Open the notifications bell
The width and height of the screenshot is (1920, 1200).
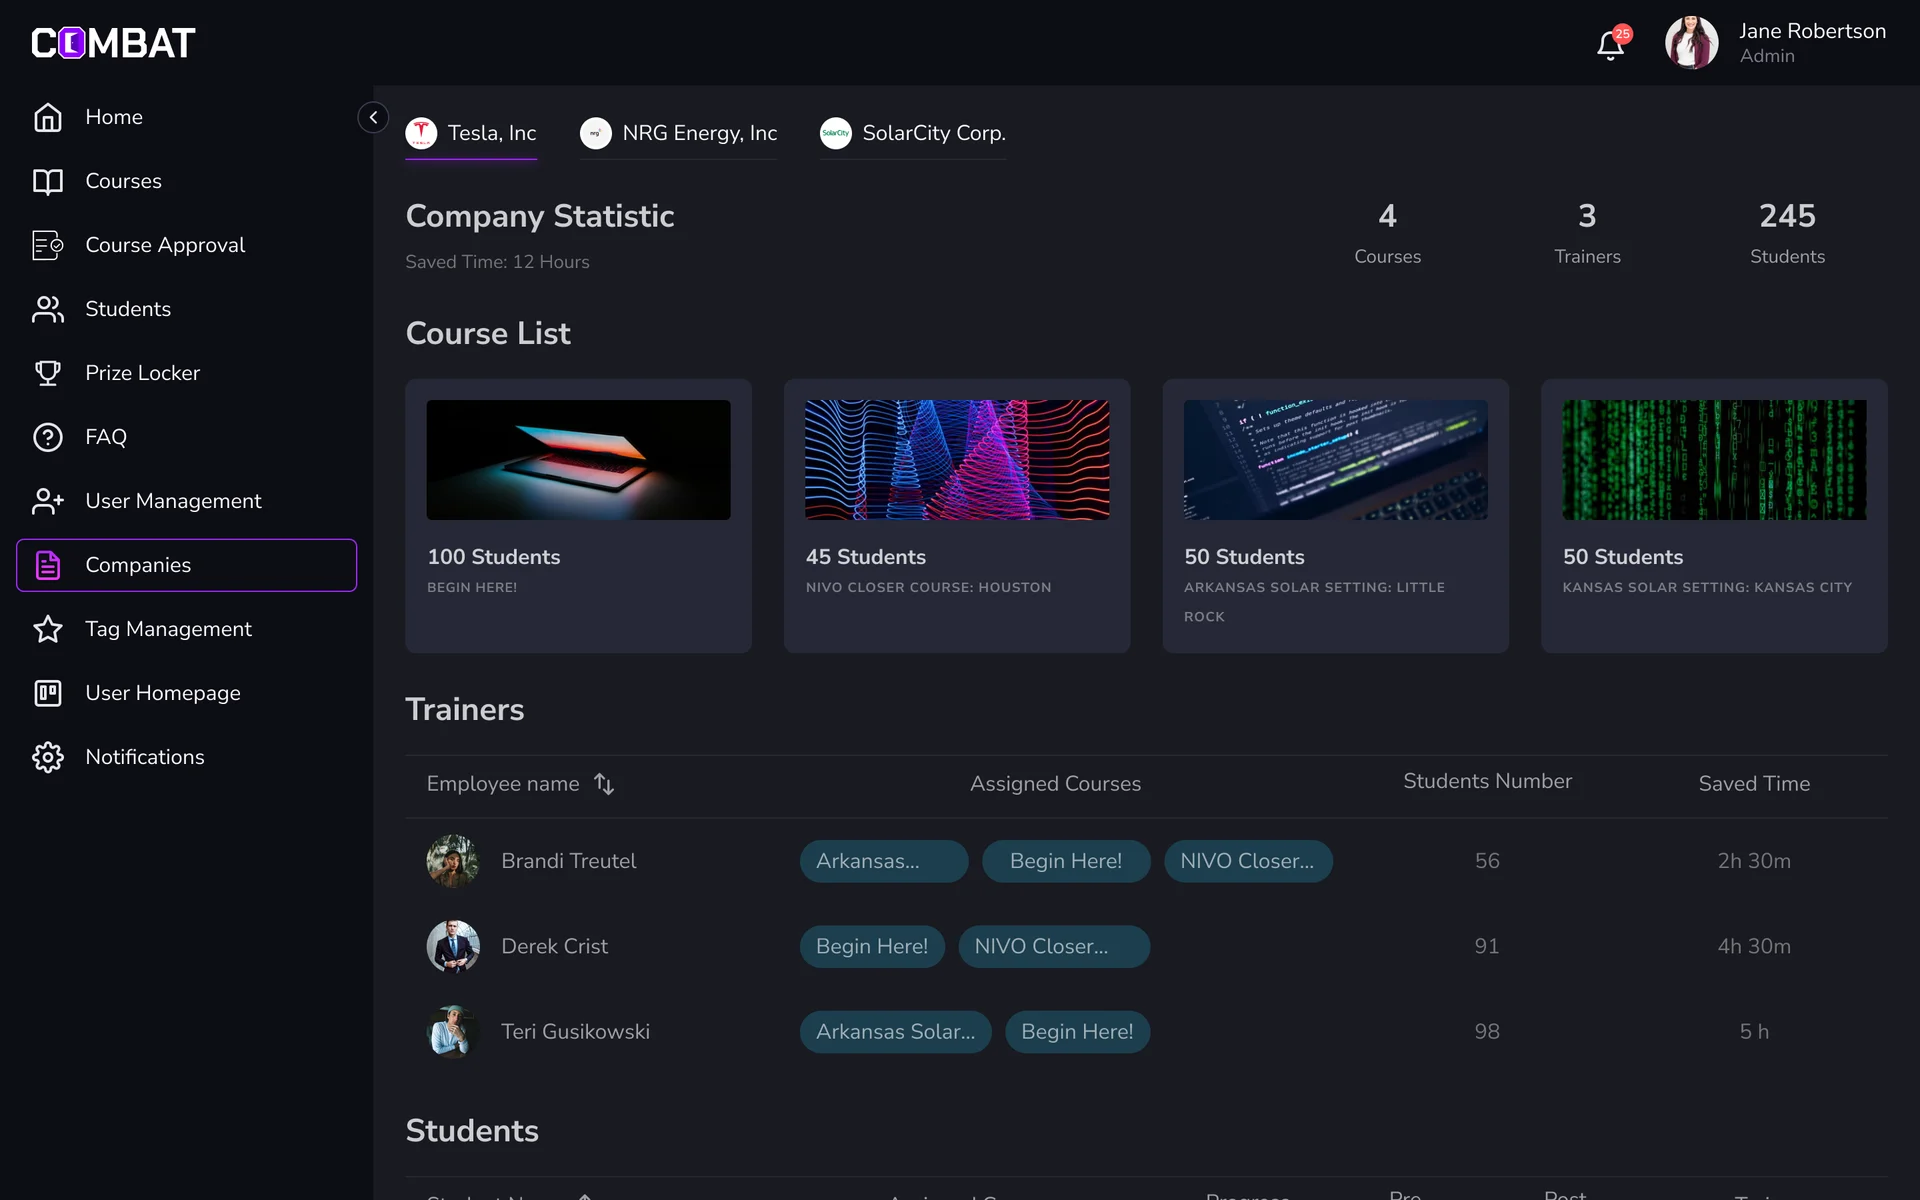(x=1610, y=45)
